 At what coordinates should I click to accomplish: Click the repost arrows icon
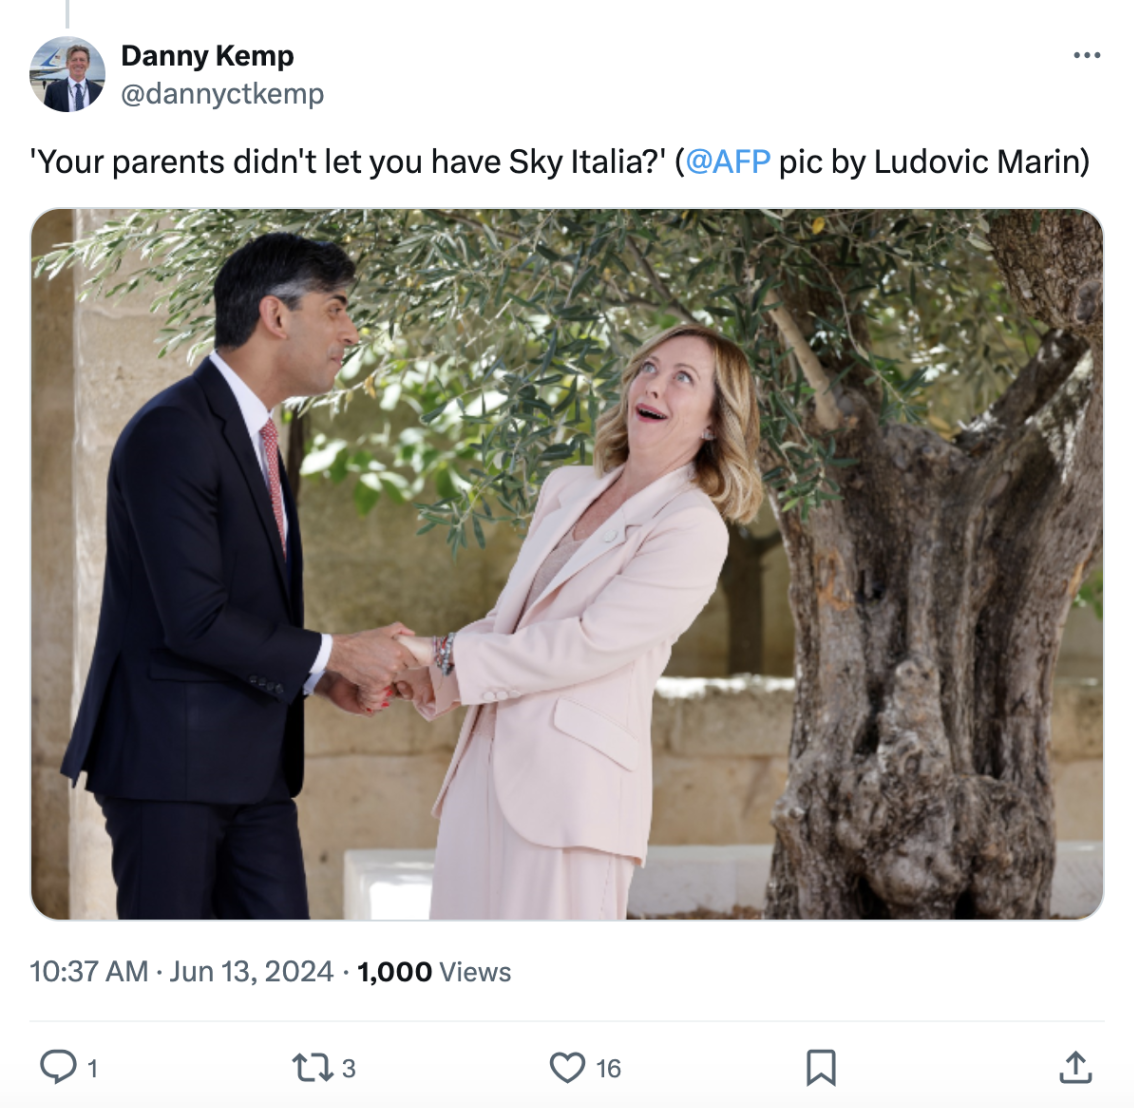click(x=311, y=1068)
